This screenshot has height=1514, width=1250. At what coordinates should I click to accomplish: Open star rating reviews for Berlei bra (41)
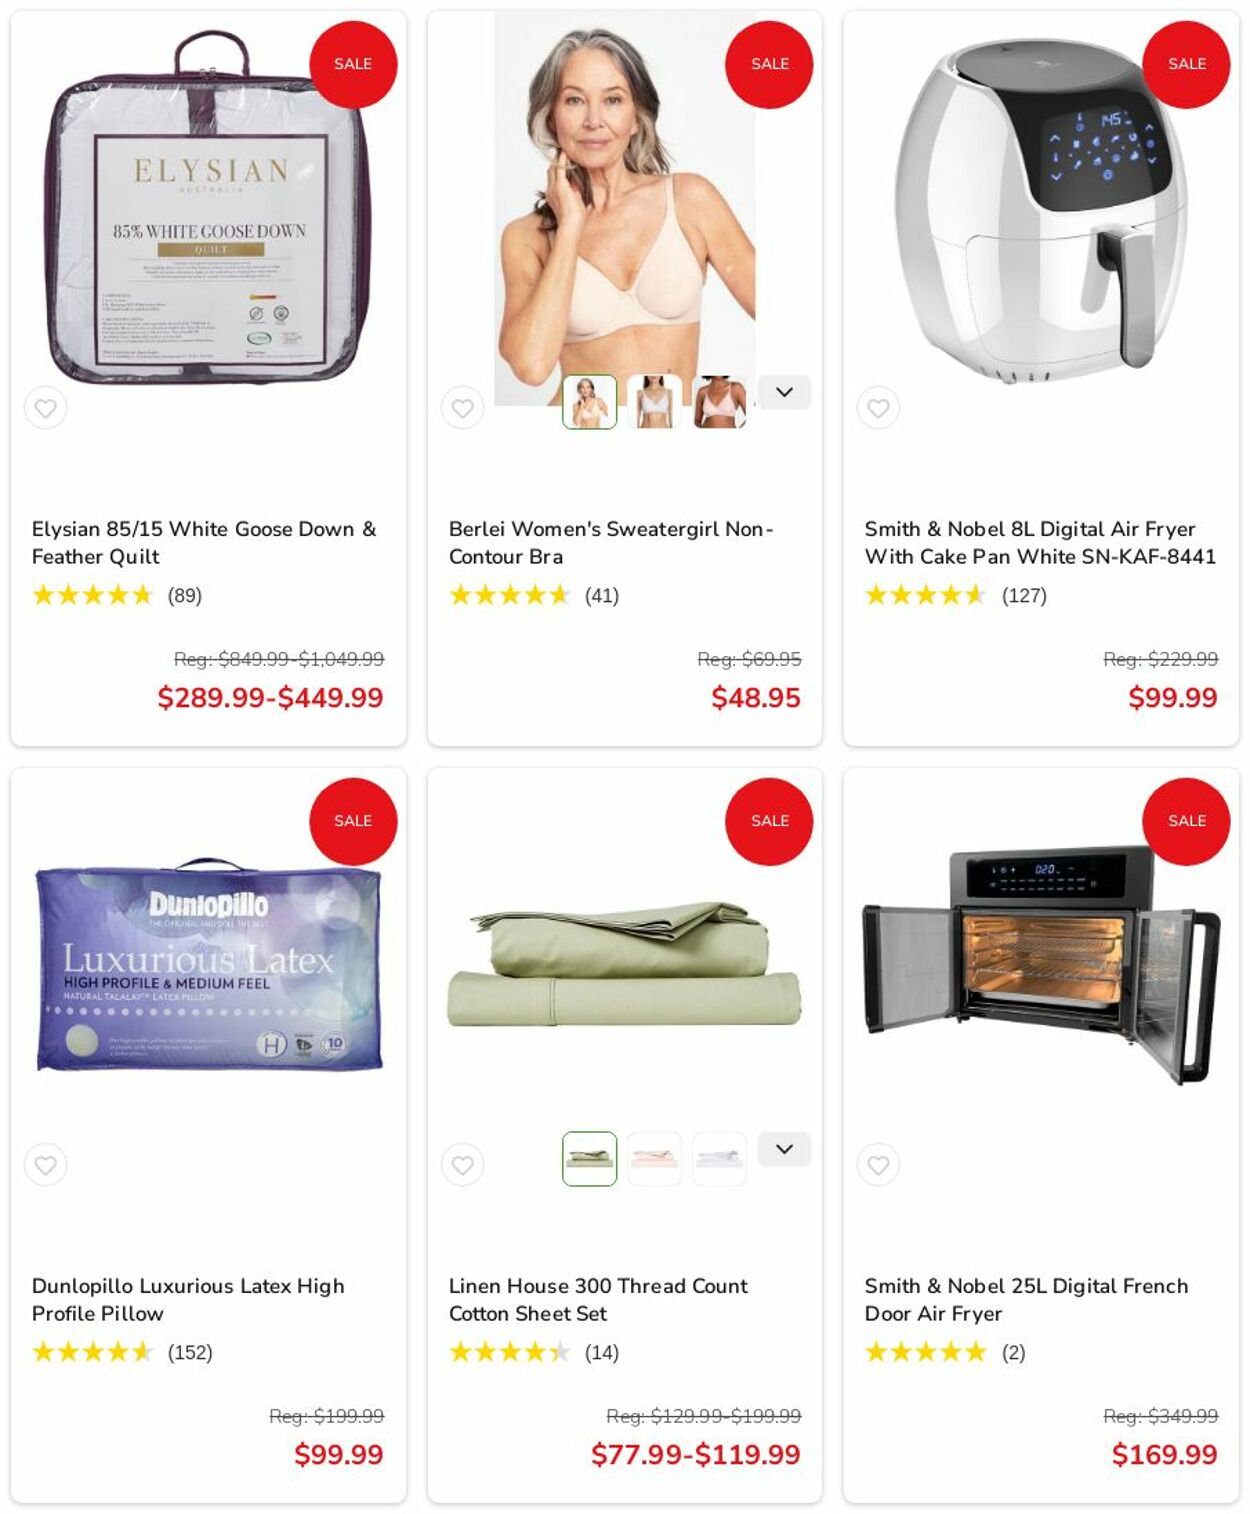click(x=534, y=596)
